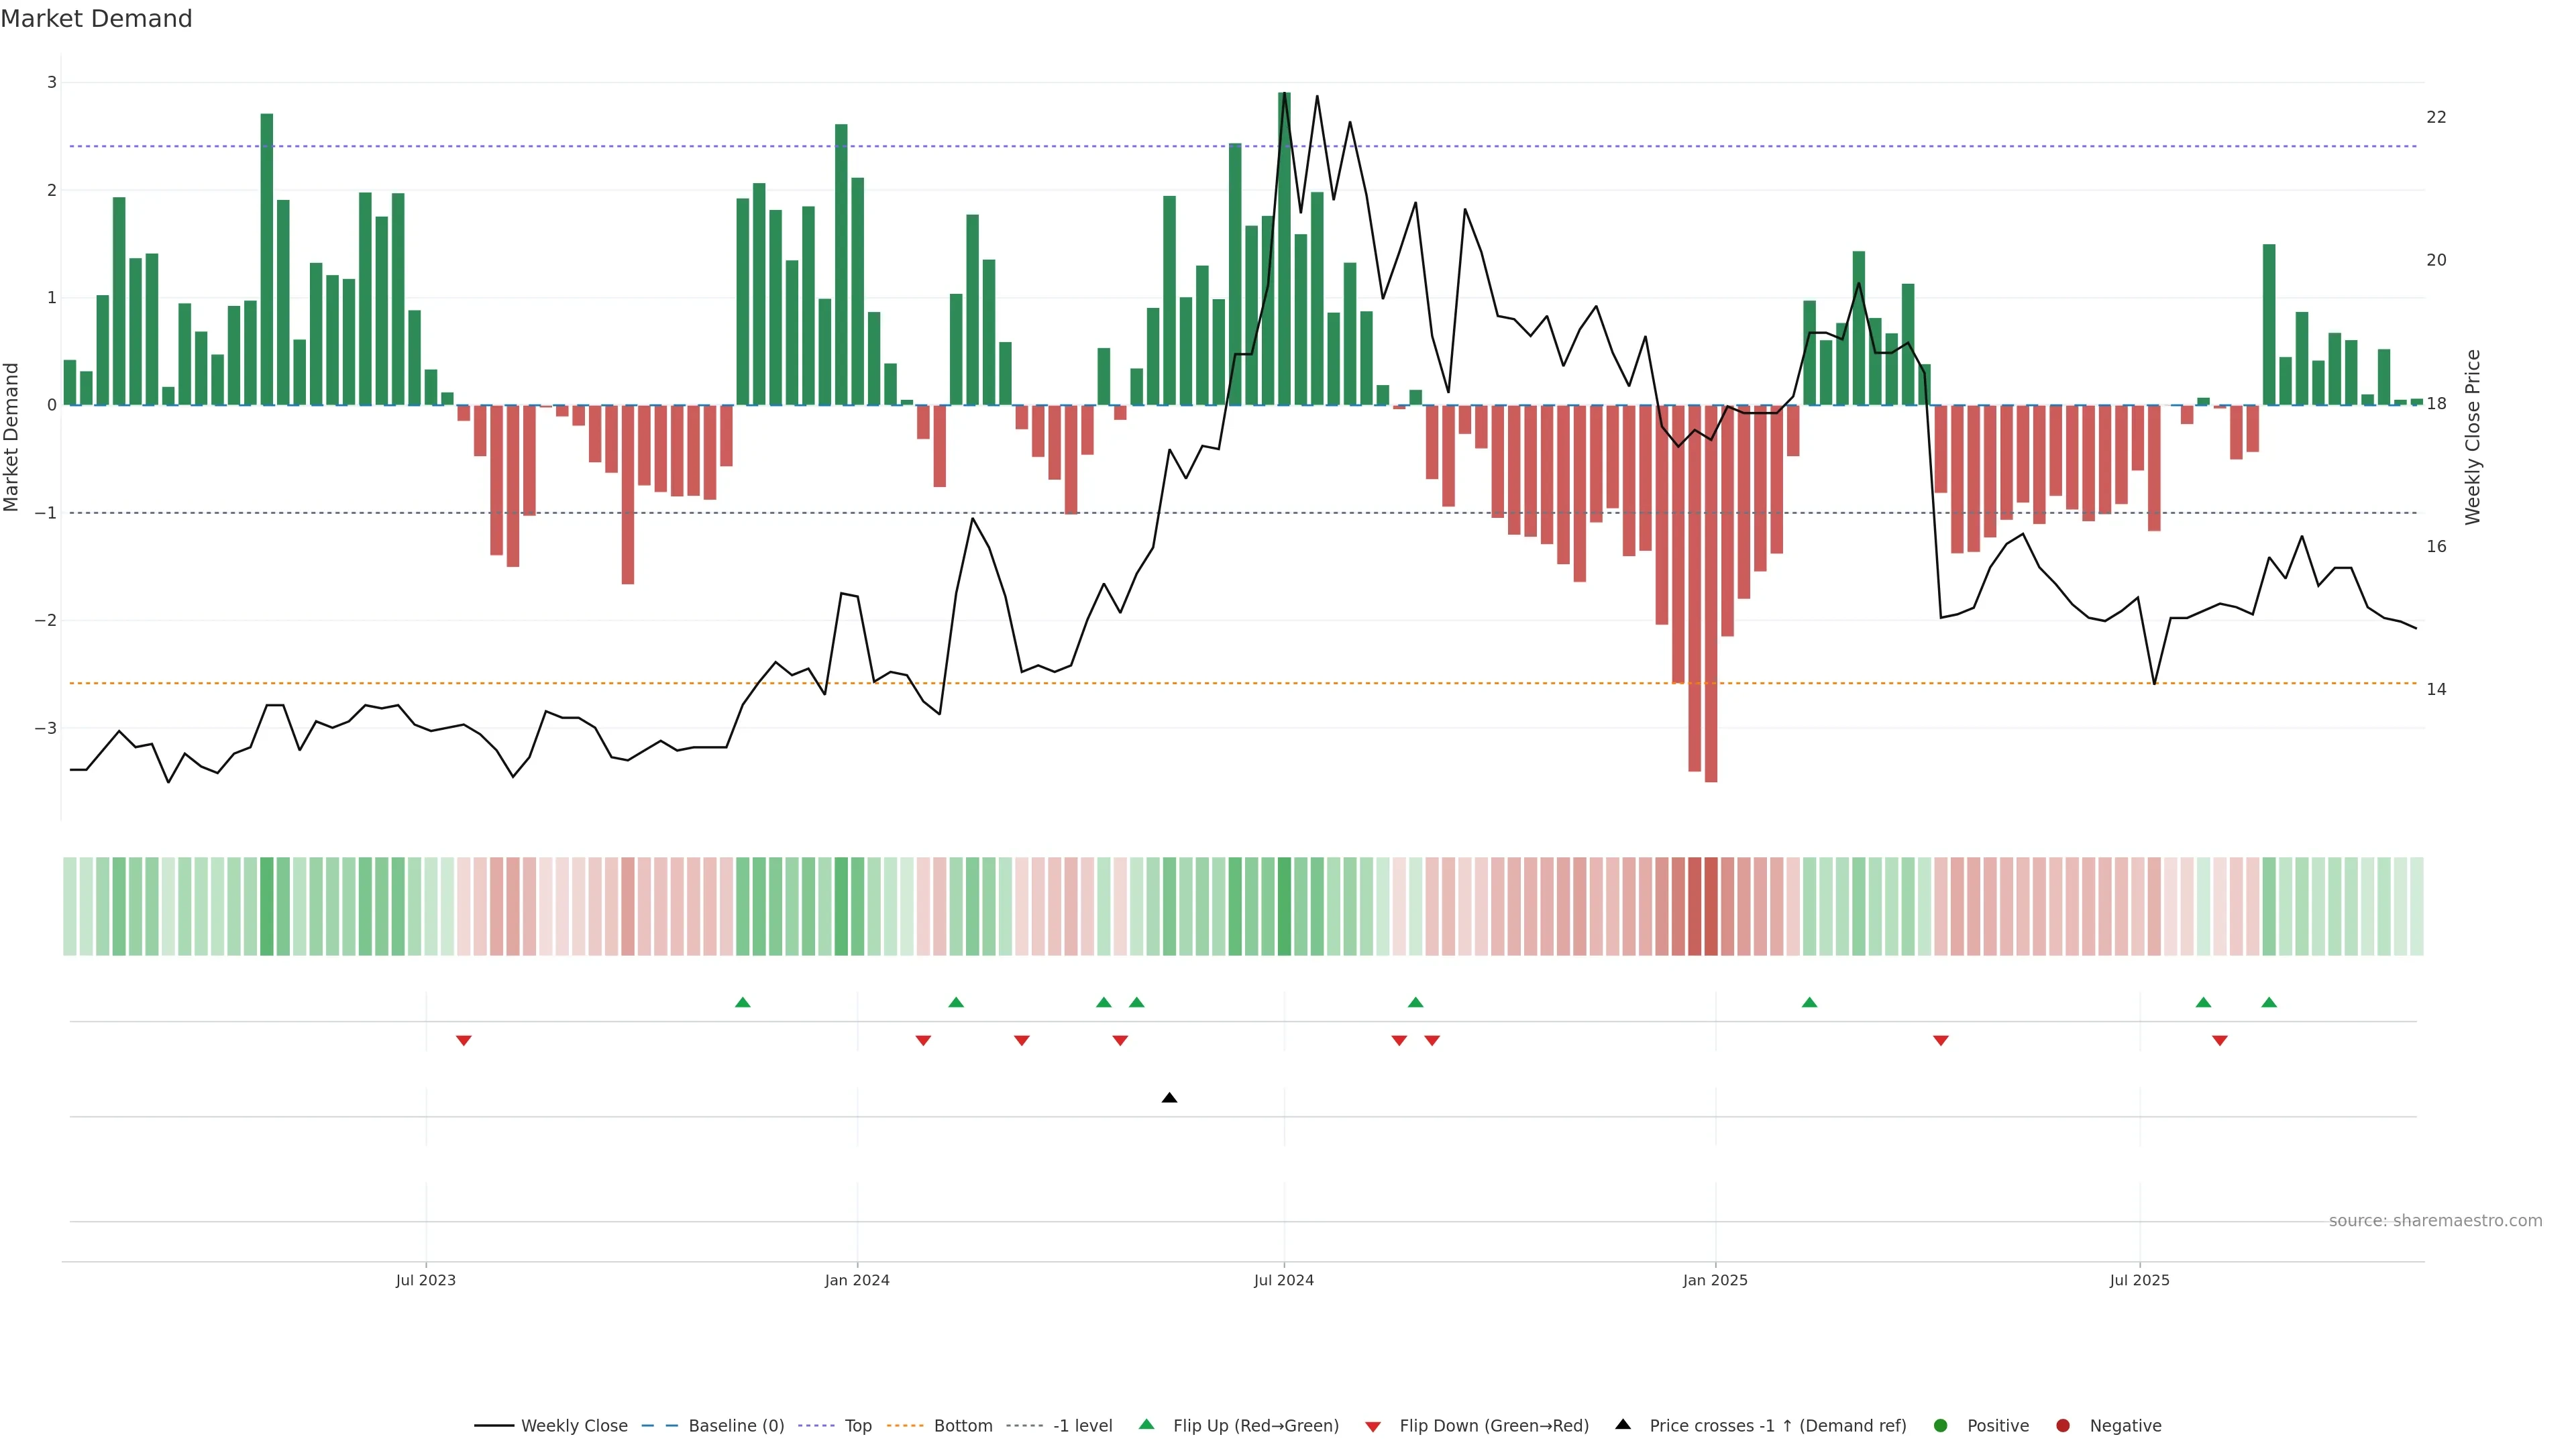The height and width of the screenshot is (1449, 2576).
Task: Toggle the -1 level legend entry
Action: coord(1082,1425)
